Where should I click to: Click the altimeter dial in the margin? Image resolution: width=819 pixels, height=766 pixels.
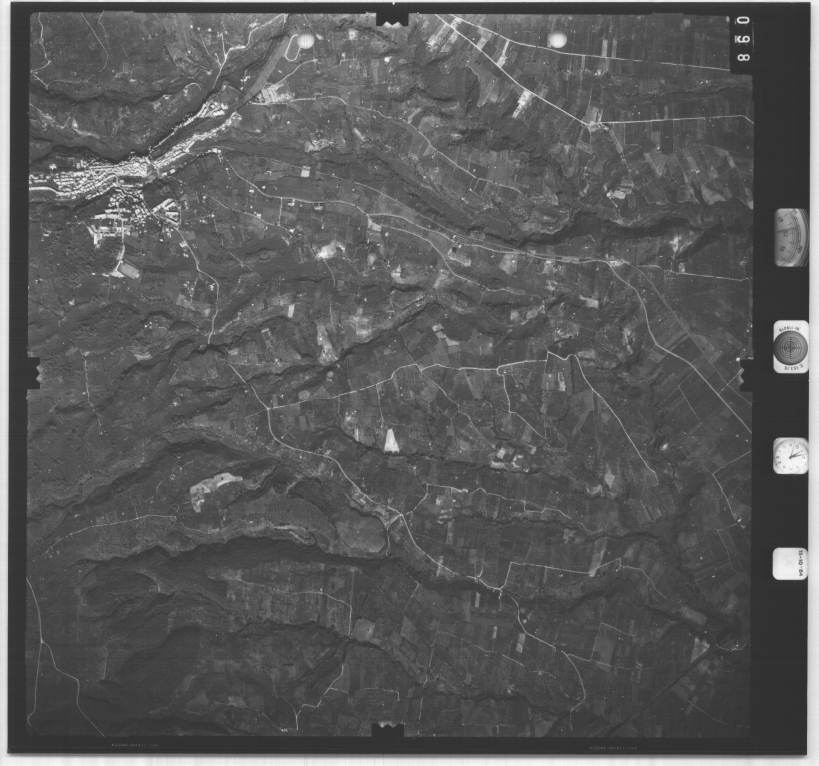tap(790, 237)
